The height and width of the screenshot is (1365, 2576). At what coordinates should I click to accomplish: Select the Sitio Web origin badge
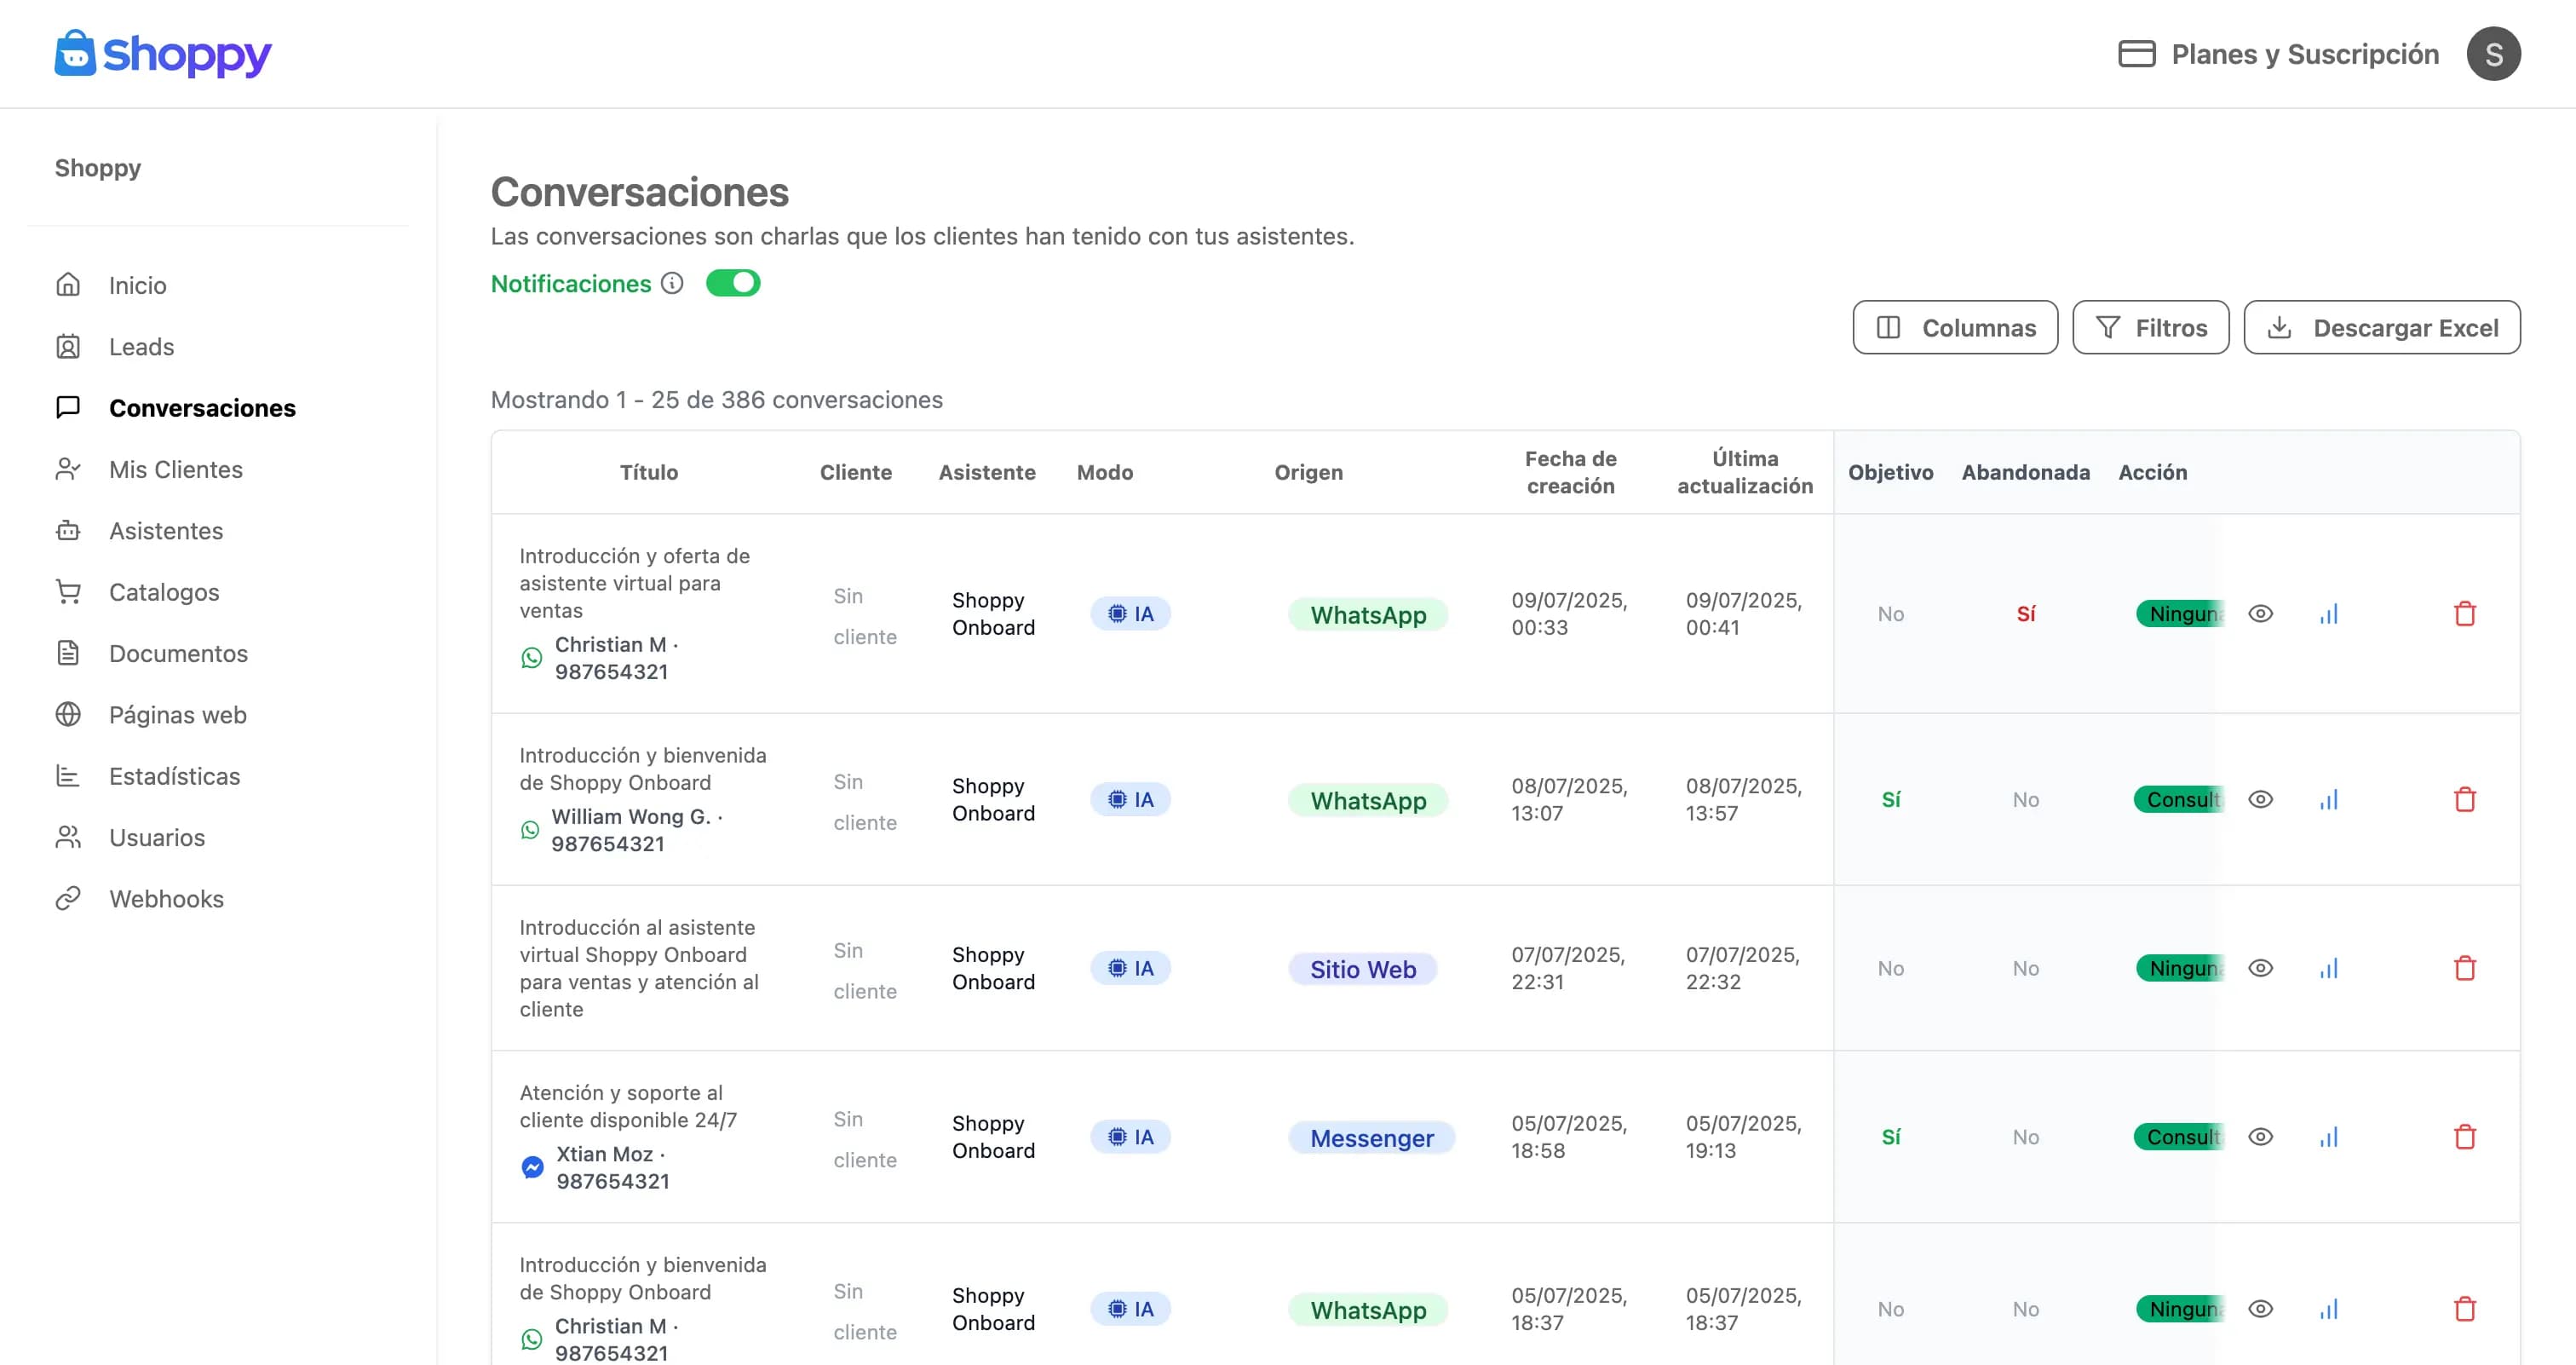[1362, 969]
